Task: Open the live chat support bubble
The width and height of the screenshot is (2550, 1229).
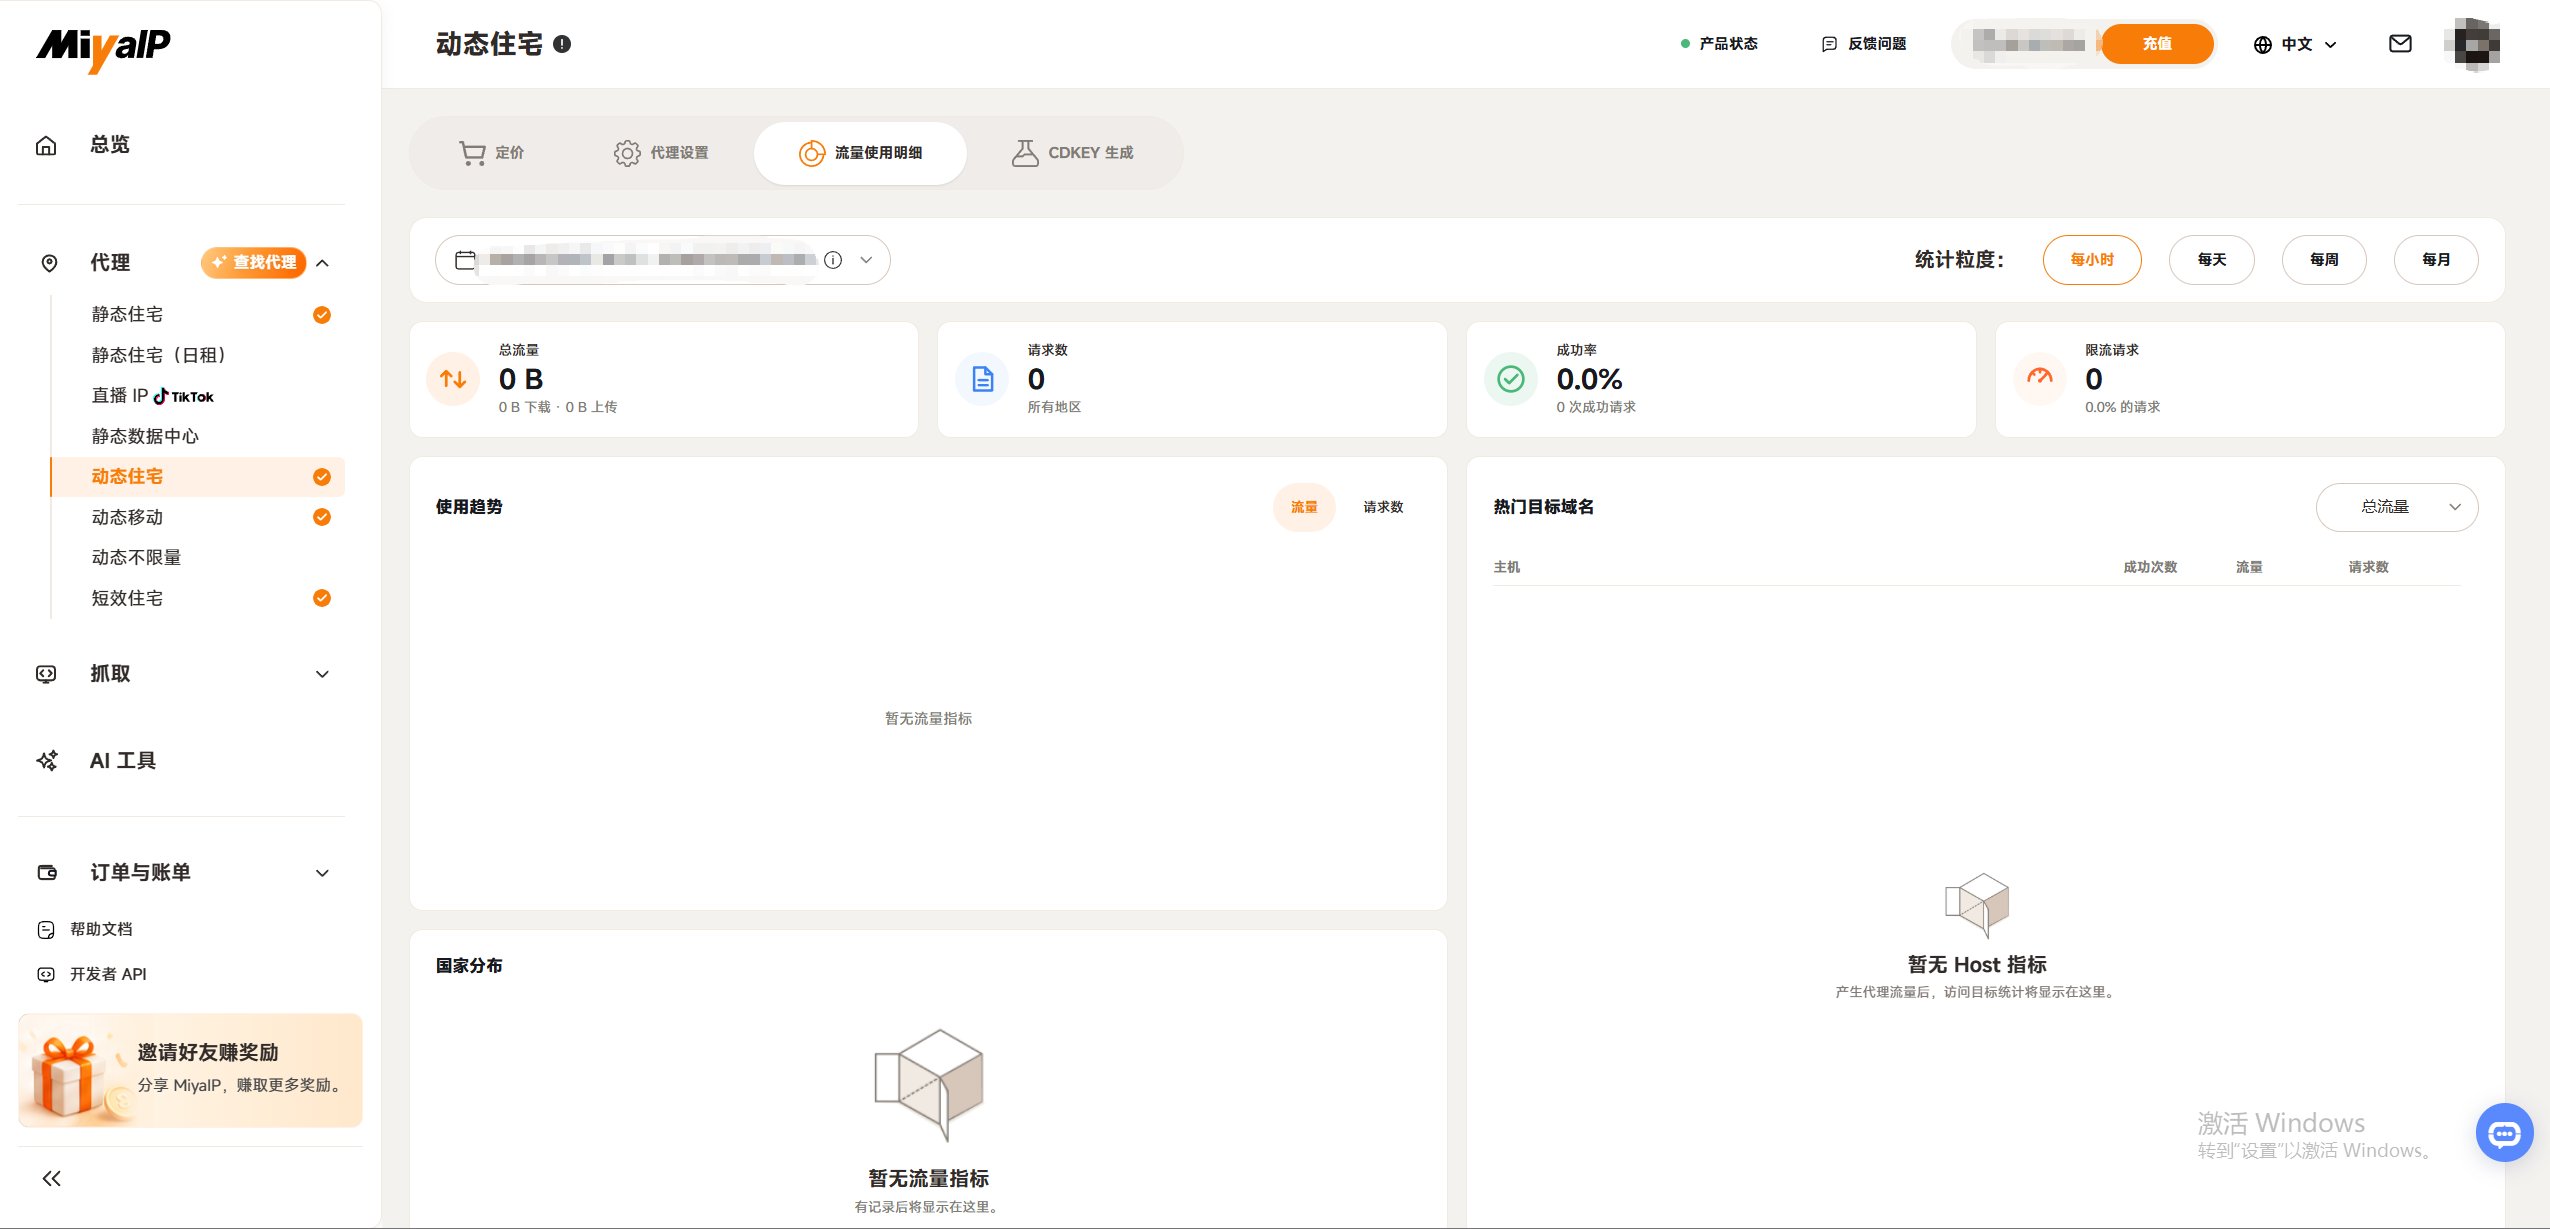Action: (2504, 1133)
